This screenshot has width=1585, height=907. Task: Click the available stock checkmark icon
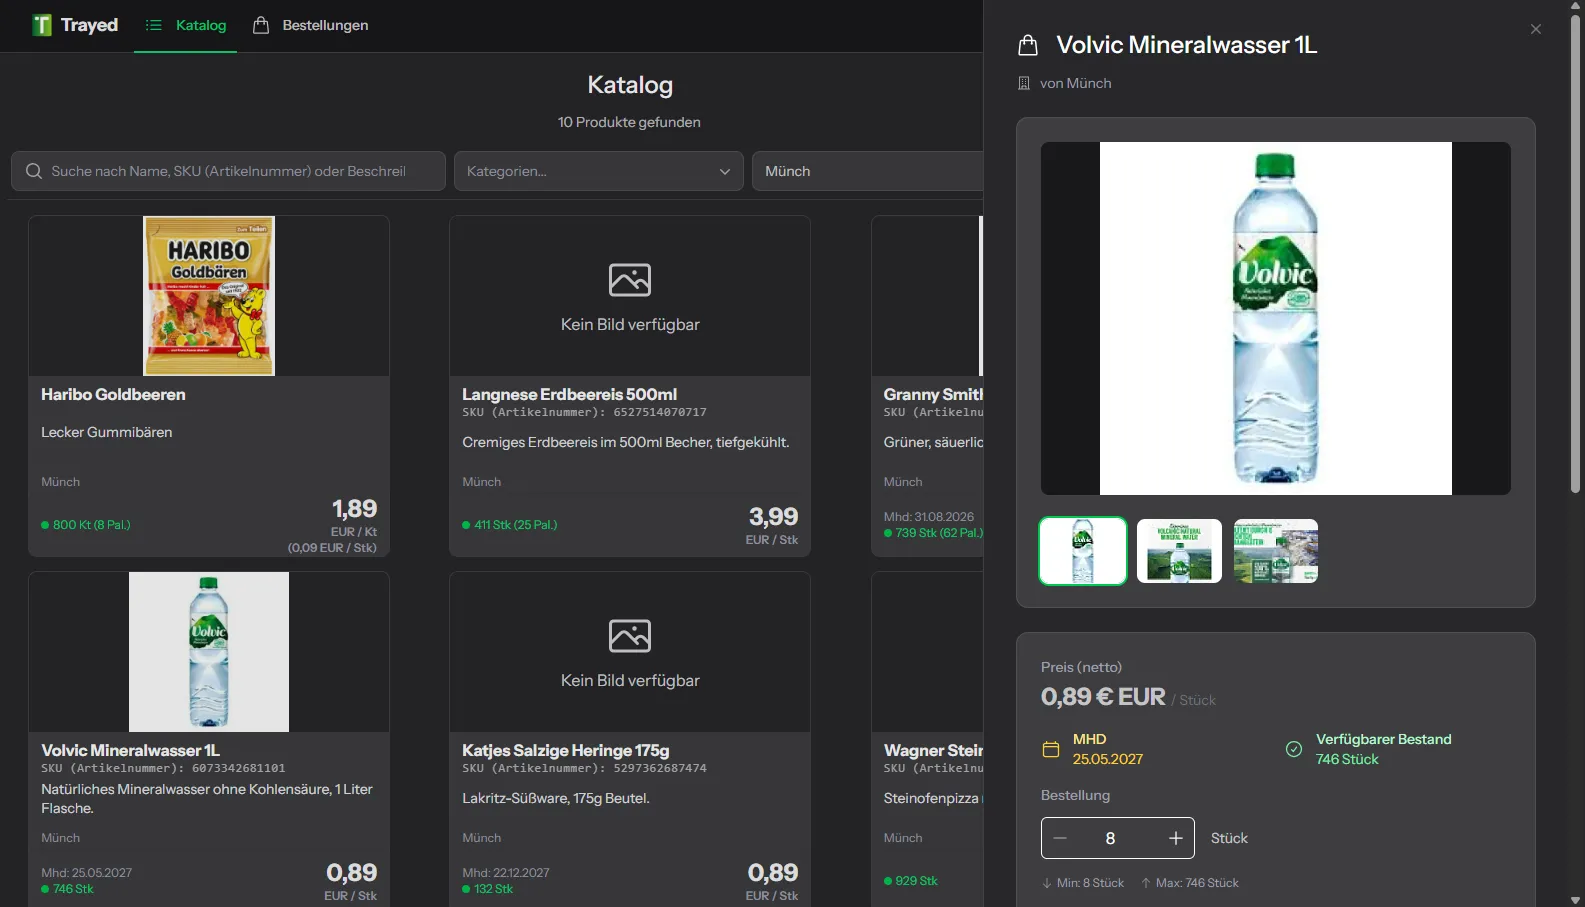(1294, 749)
